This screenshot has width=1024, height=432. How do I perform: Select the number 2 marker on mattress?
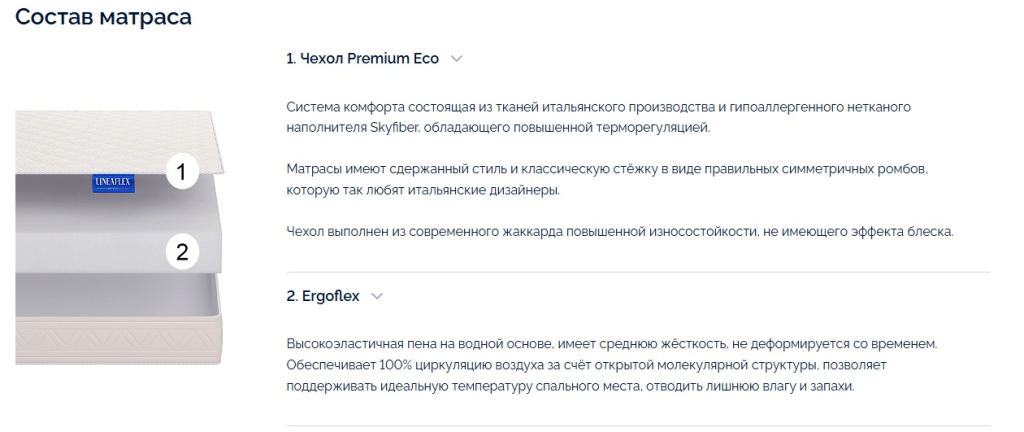pos(182,251)
